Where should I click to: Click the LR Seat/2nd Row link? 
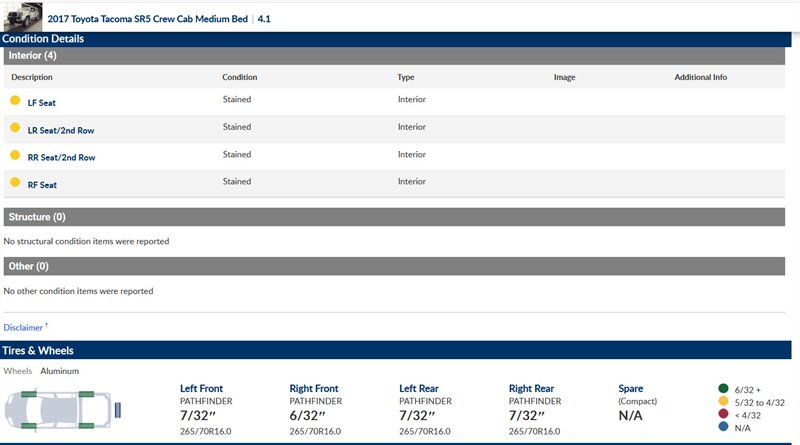(61, 130)
